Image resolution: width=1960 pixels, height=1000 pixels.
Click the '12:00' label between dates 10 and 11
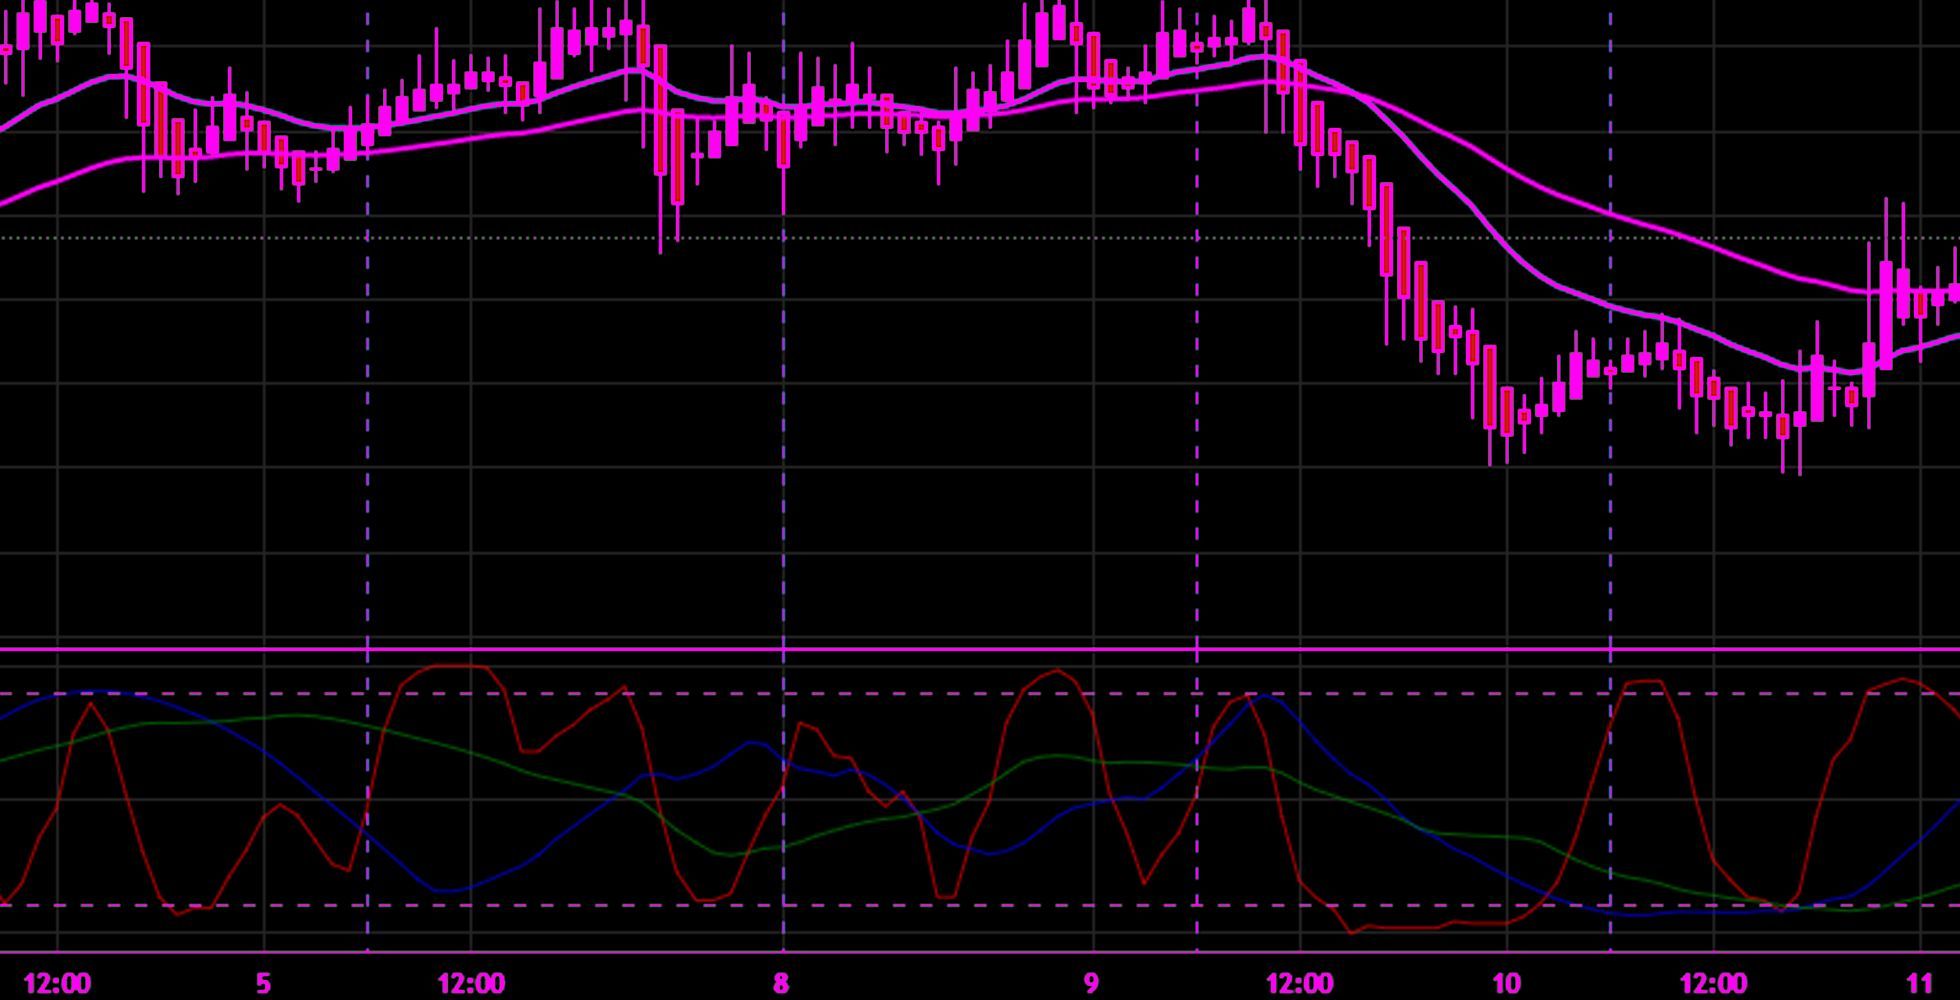pyautogui.click(x=1713, y=984)
